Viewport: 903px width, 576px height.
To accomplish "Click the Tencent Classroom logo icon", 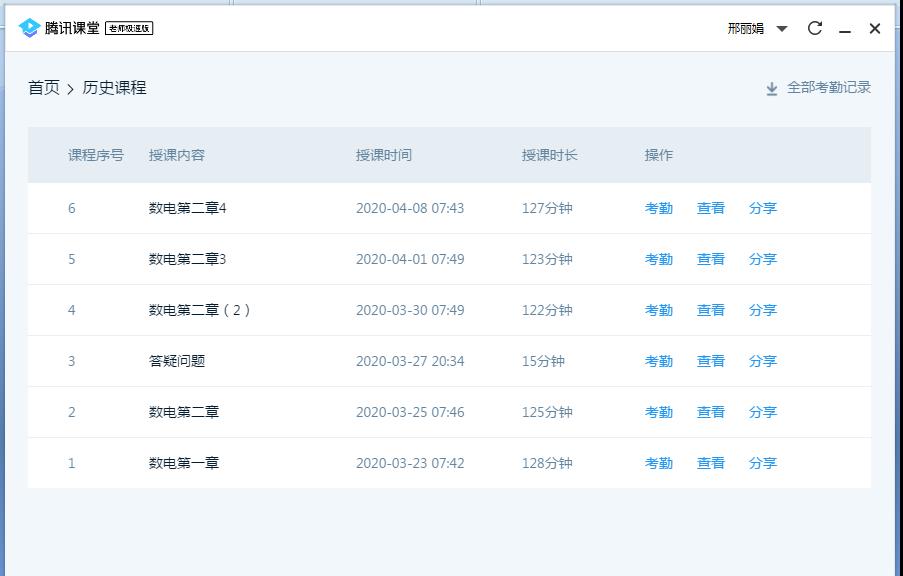I will click(x=29, y=28).
